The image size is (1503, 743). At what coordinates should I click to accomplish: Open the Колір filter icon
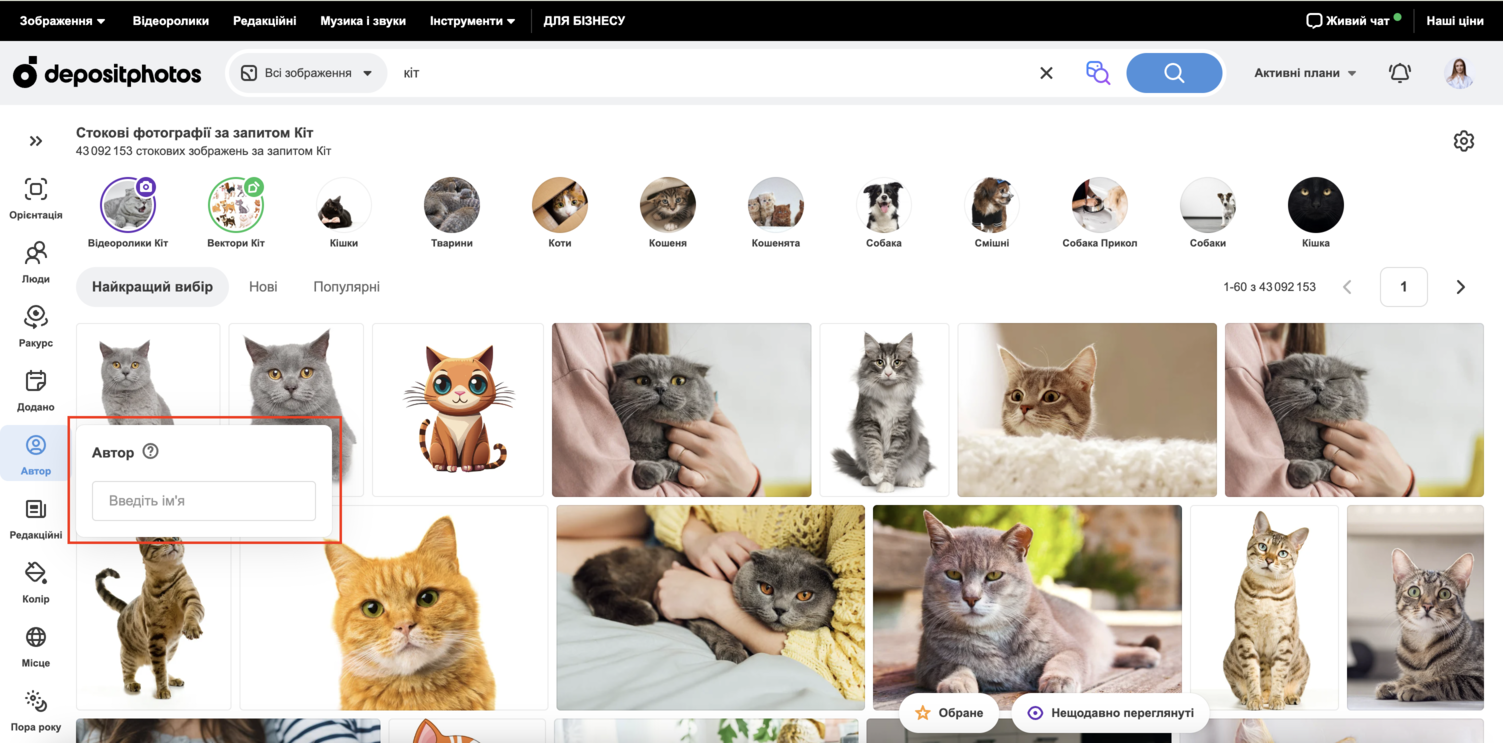click(35, 582)
